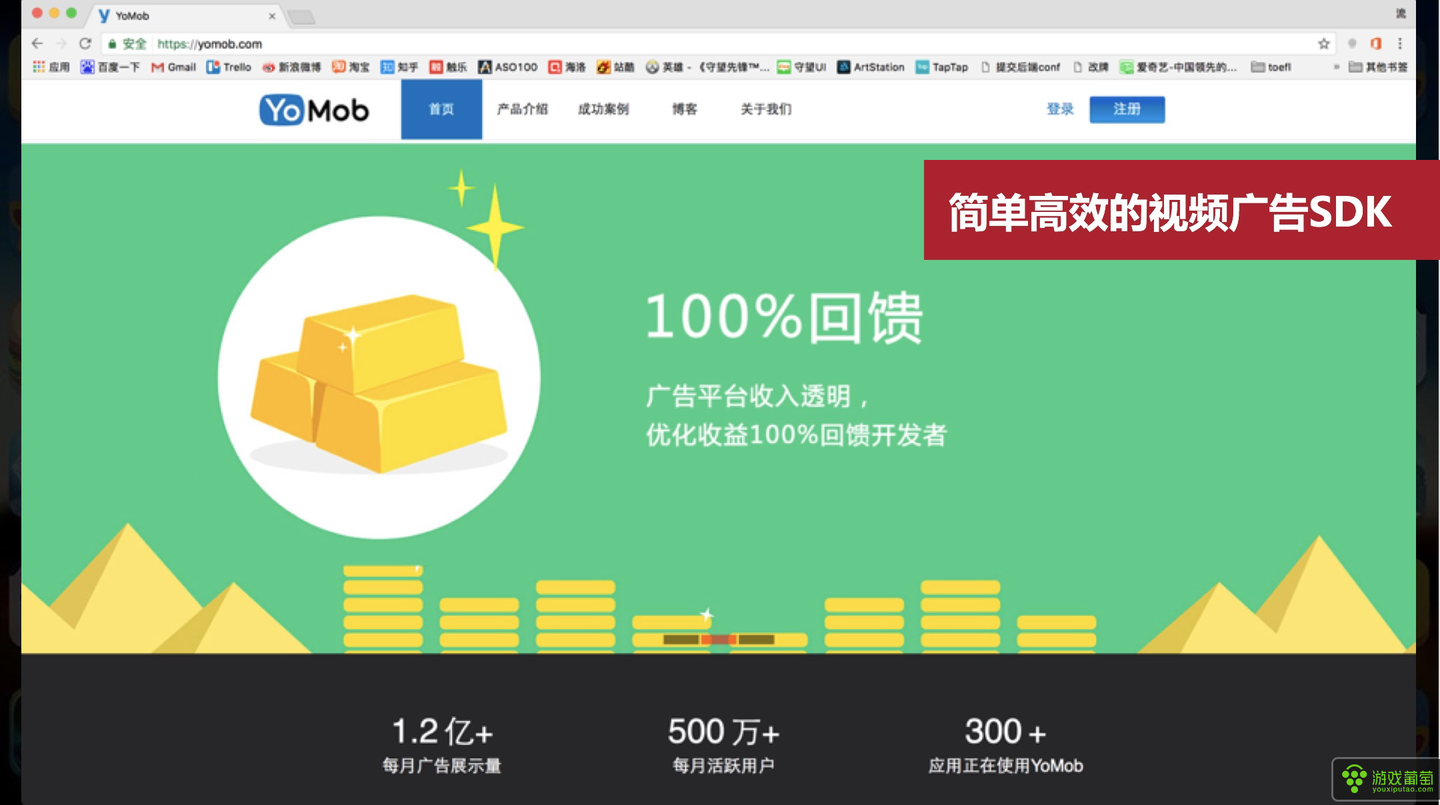Open the TapTap bookmark
This screenshot has height=805, width=1440.
[942, 67]
